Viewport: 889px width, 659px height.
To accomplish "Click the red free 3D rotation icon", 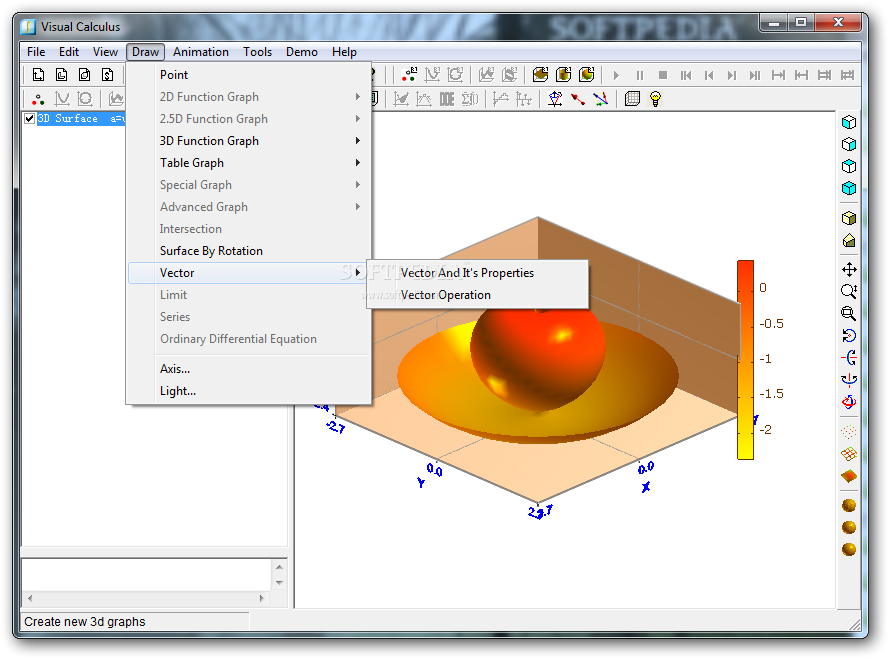I will coord(849,402).
